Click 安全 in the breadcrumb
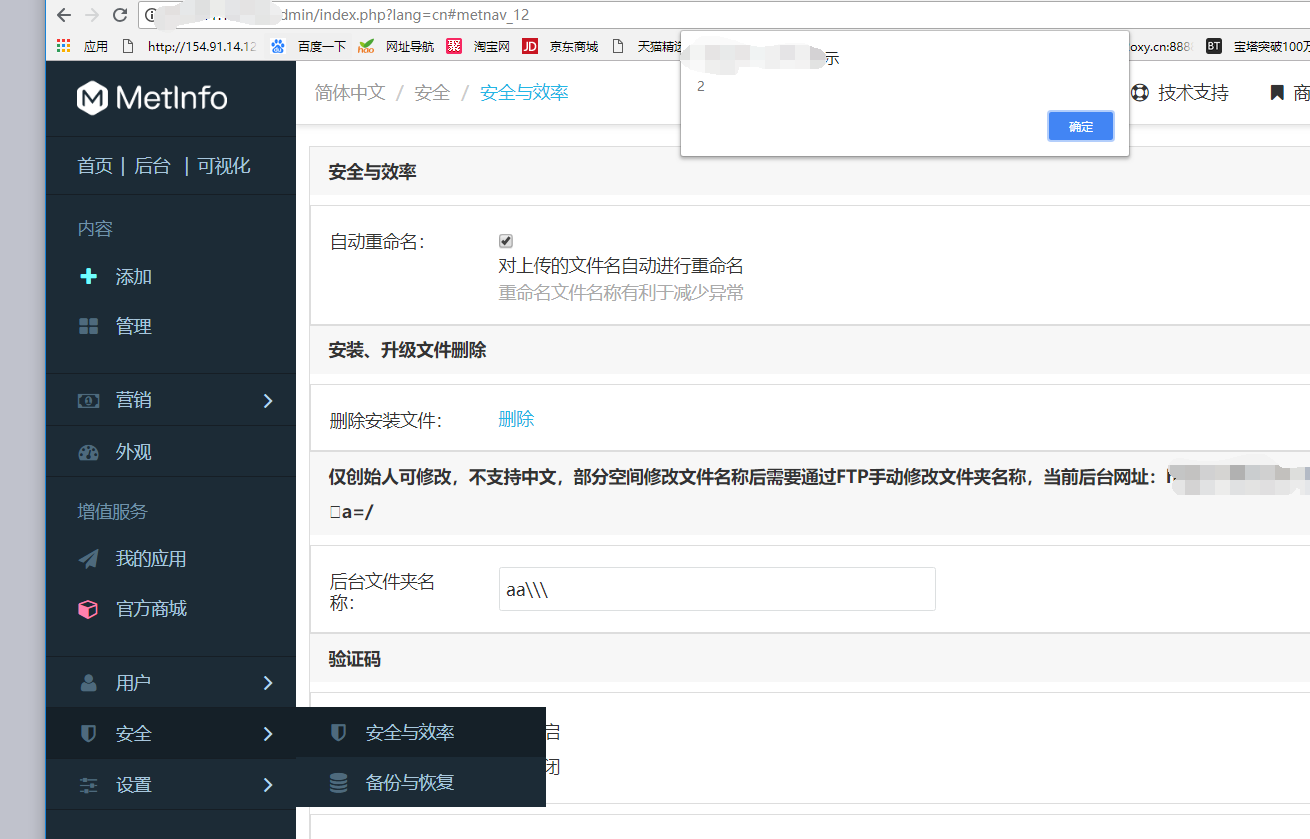 point(432,92)
